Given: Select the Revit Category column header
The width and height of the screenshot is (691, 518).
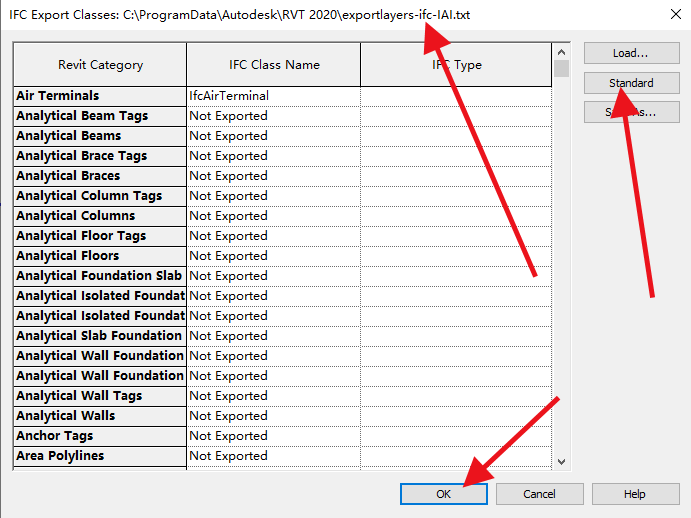Looking at the screenshot, I should [100, 65].
